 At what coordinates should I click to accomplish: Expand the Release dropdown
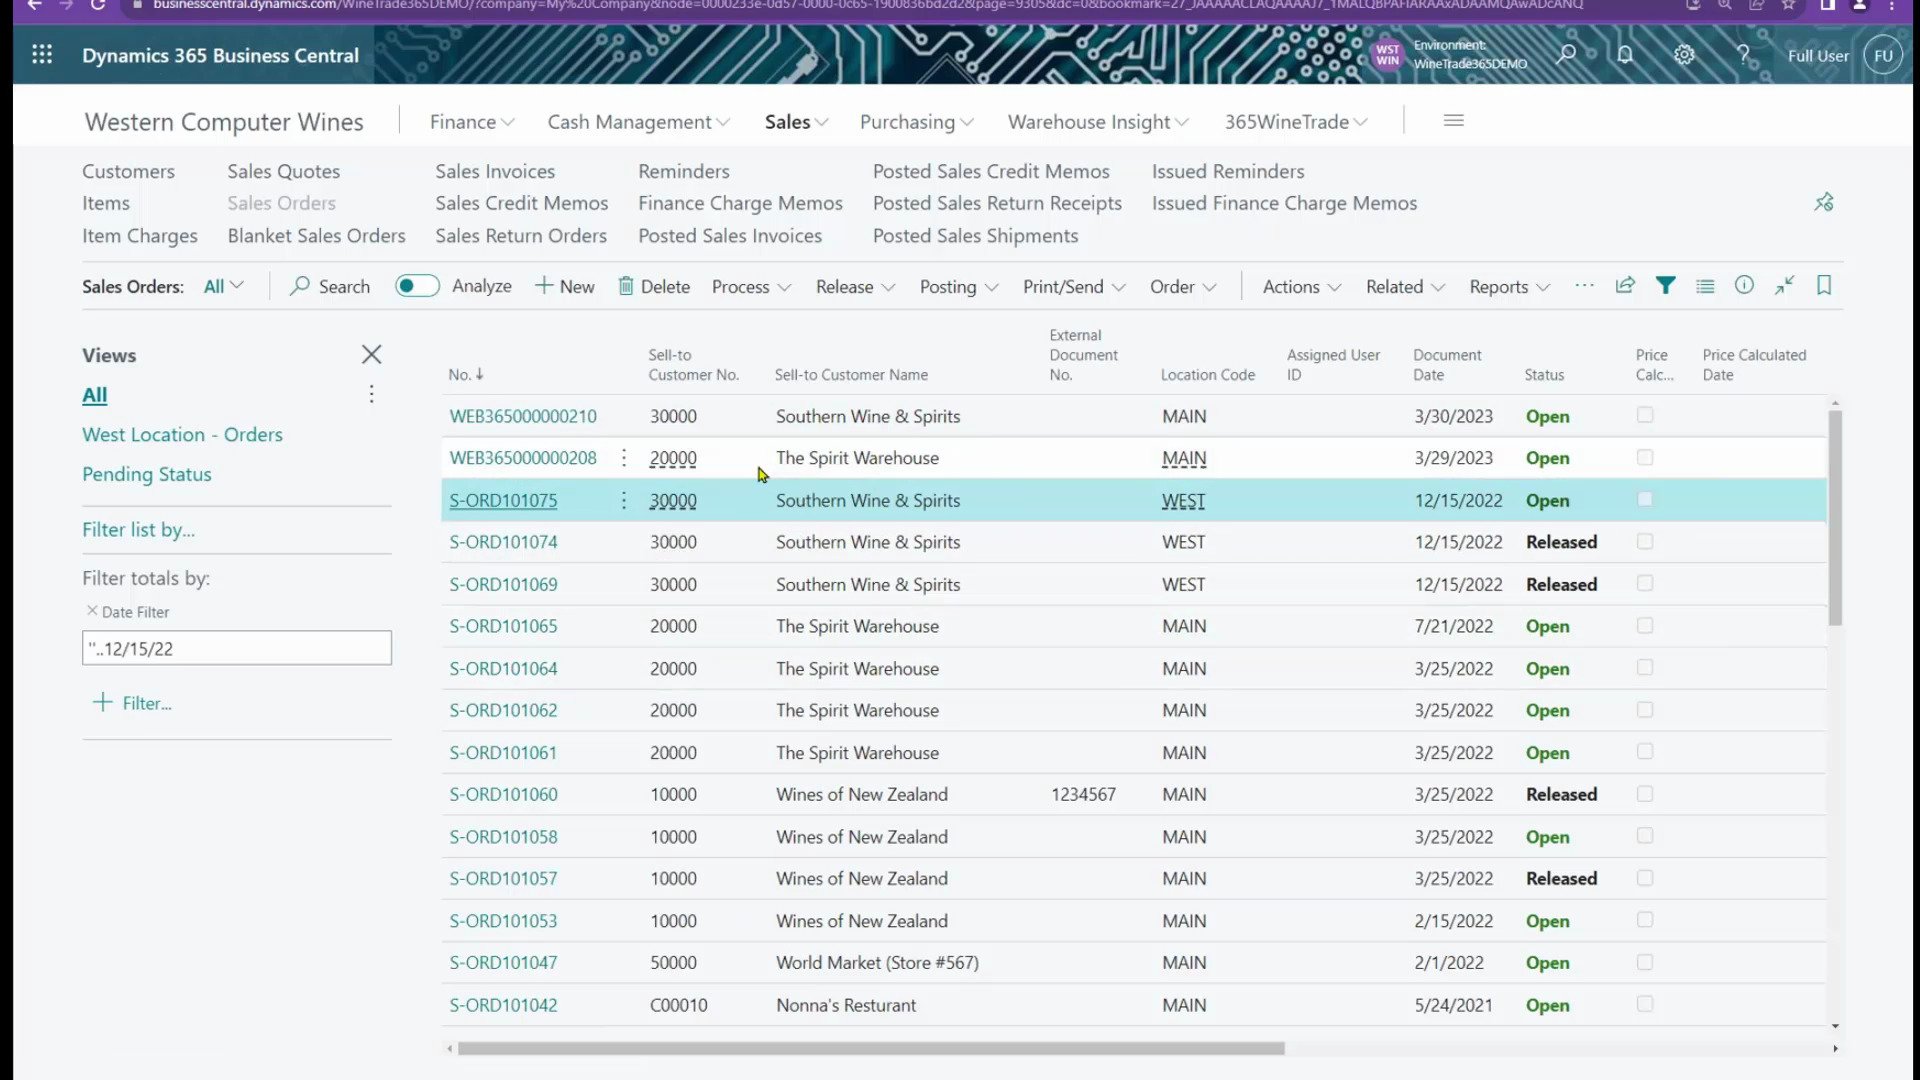coord(855,286)
